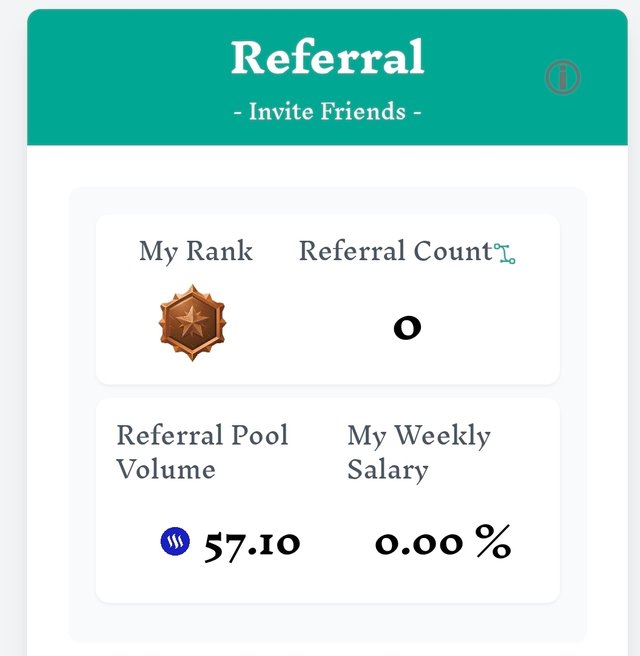
Task: Click the percent sign in weekly salary
Action: pos(494,542)
